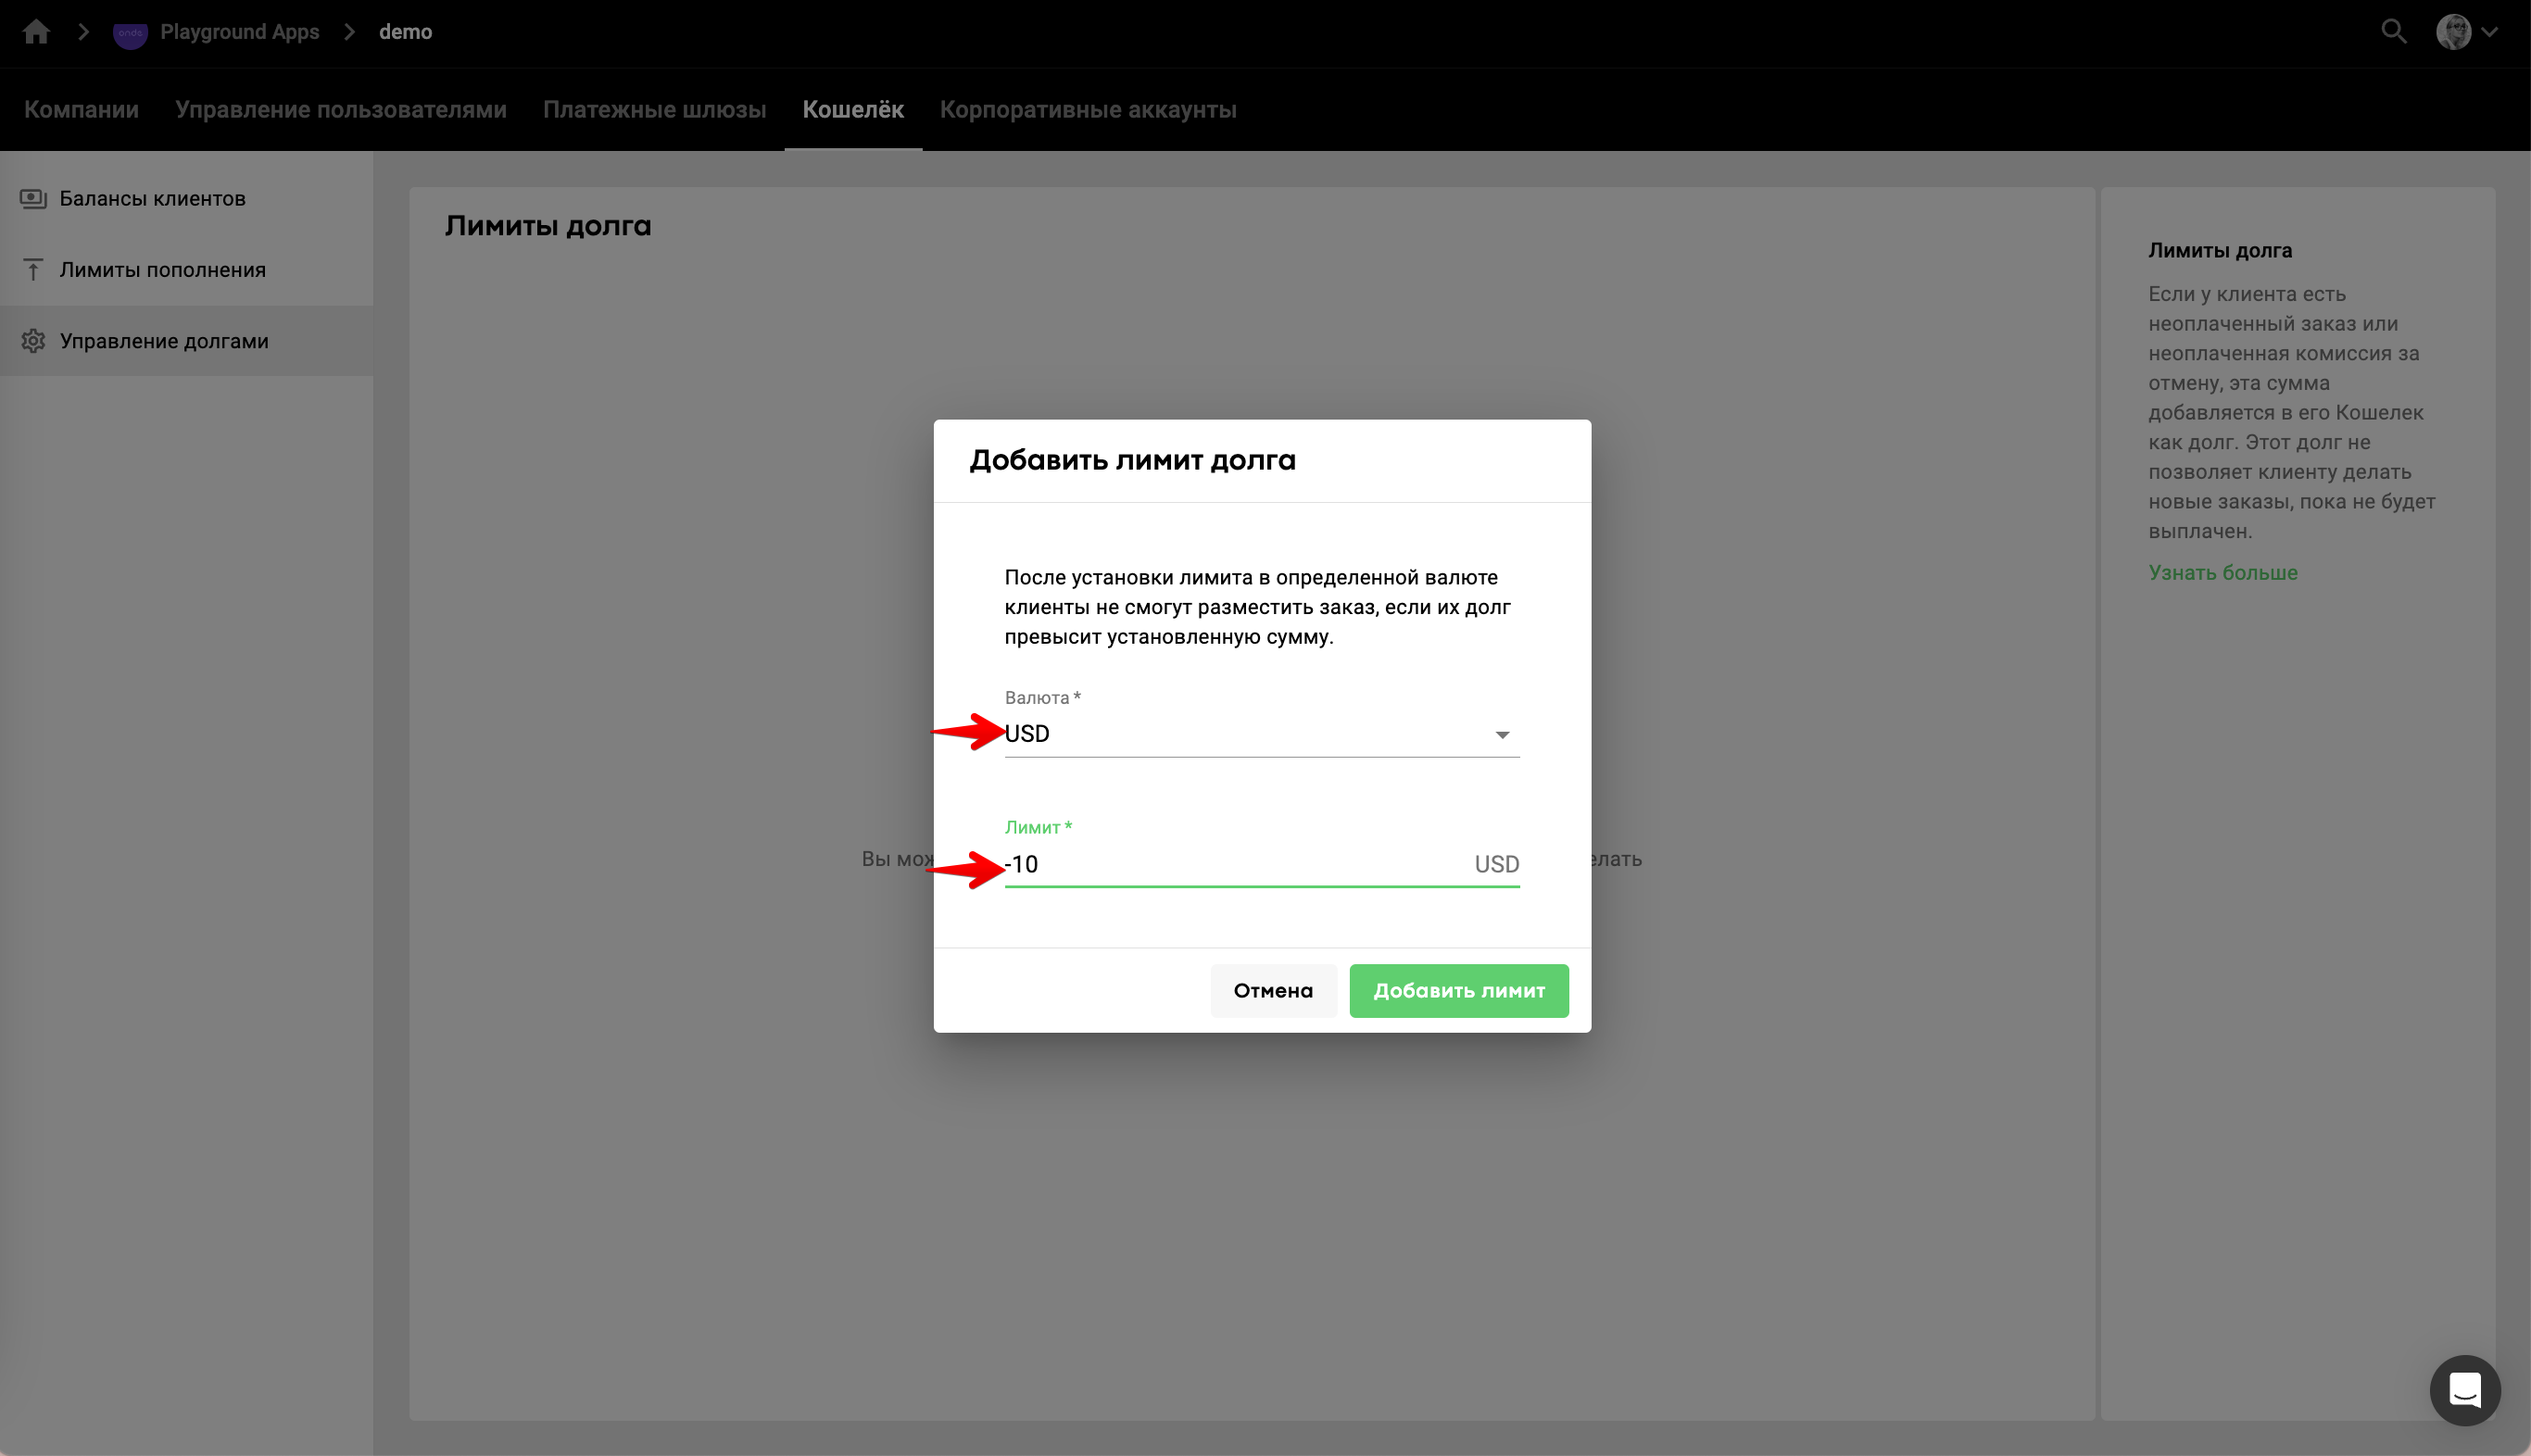The height and width of the screenshot is (1456, 2531).
Task: Open the search magnifier icon
Action: [x=2393, y=32]
